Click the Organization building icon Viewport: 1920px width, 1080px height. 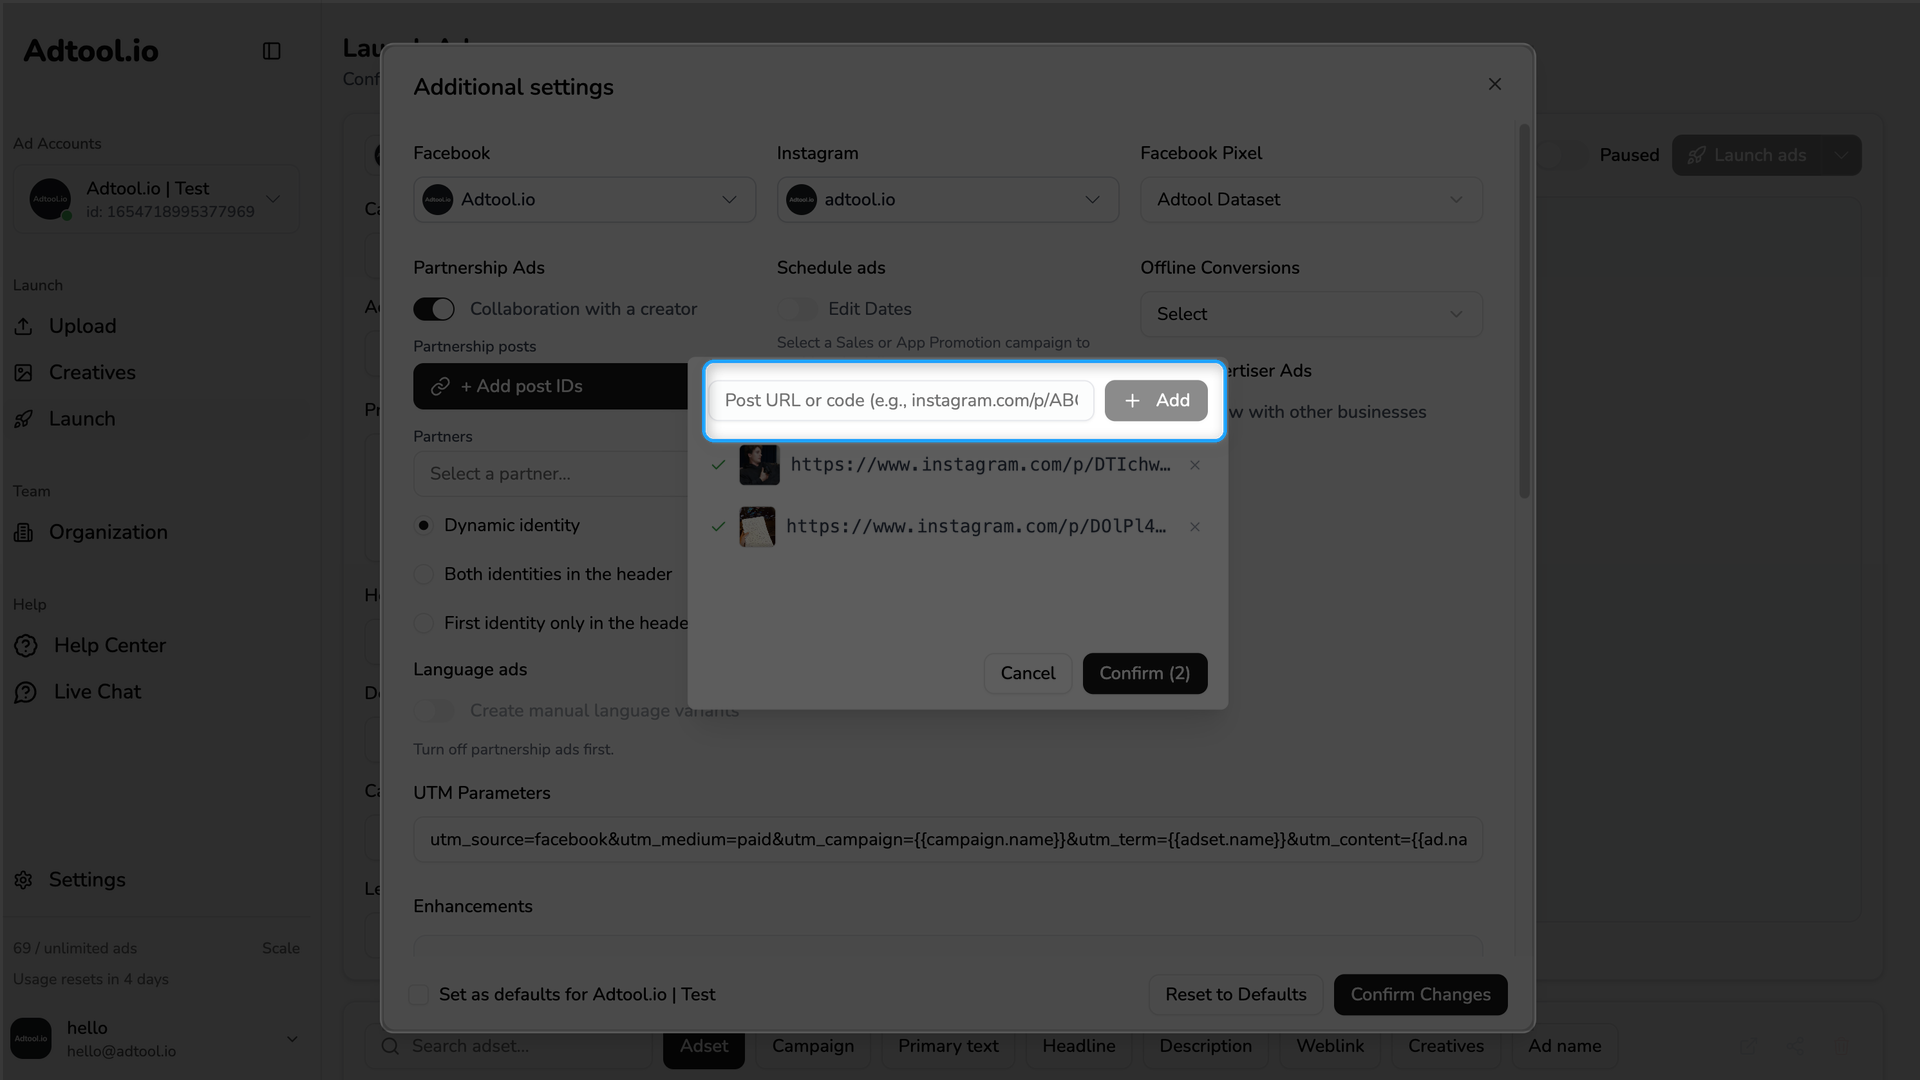[24, 533]
